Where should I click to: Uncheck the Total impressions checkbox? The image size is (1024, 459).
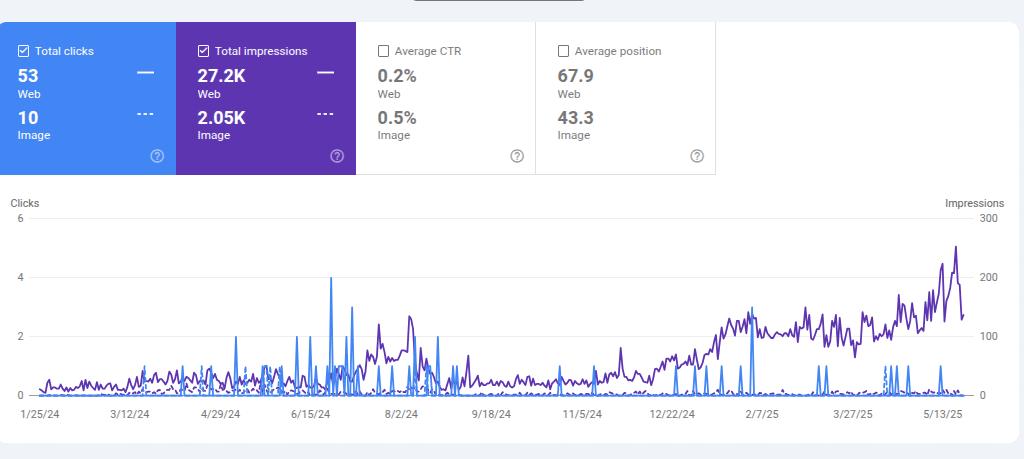click(204, 51)
